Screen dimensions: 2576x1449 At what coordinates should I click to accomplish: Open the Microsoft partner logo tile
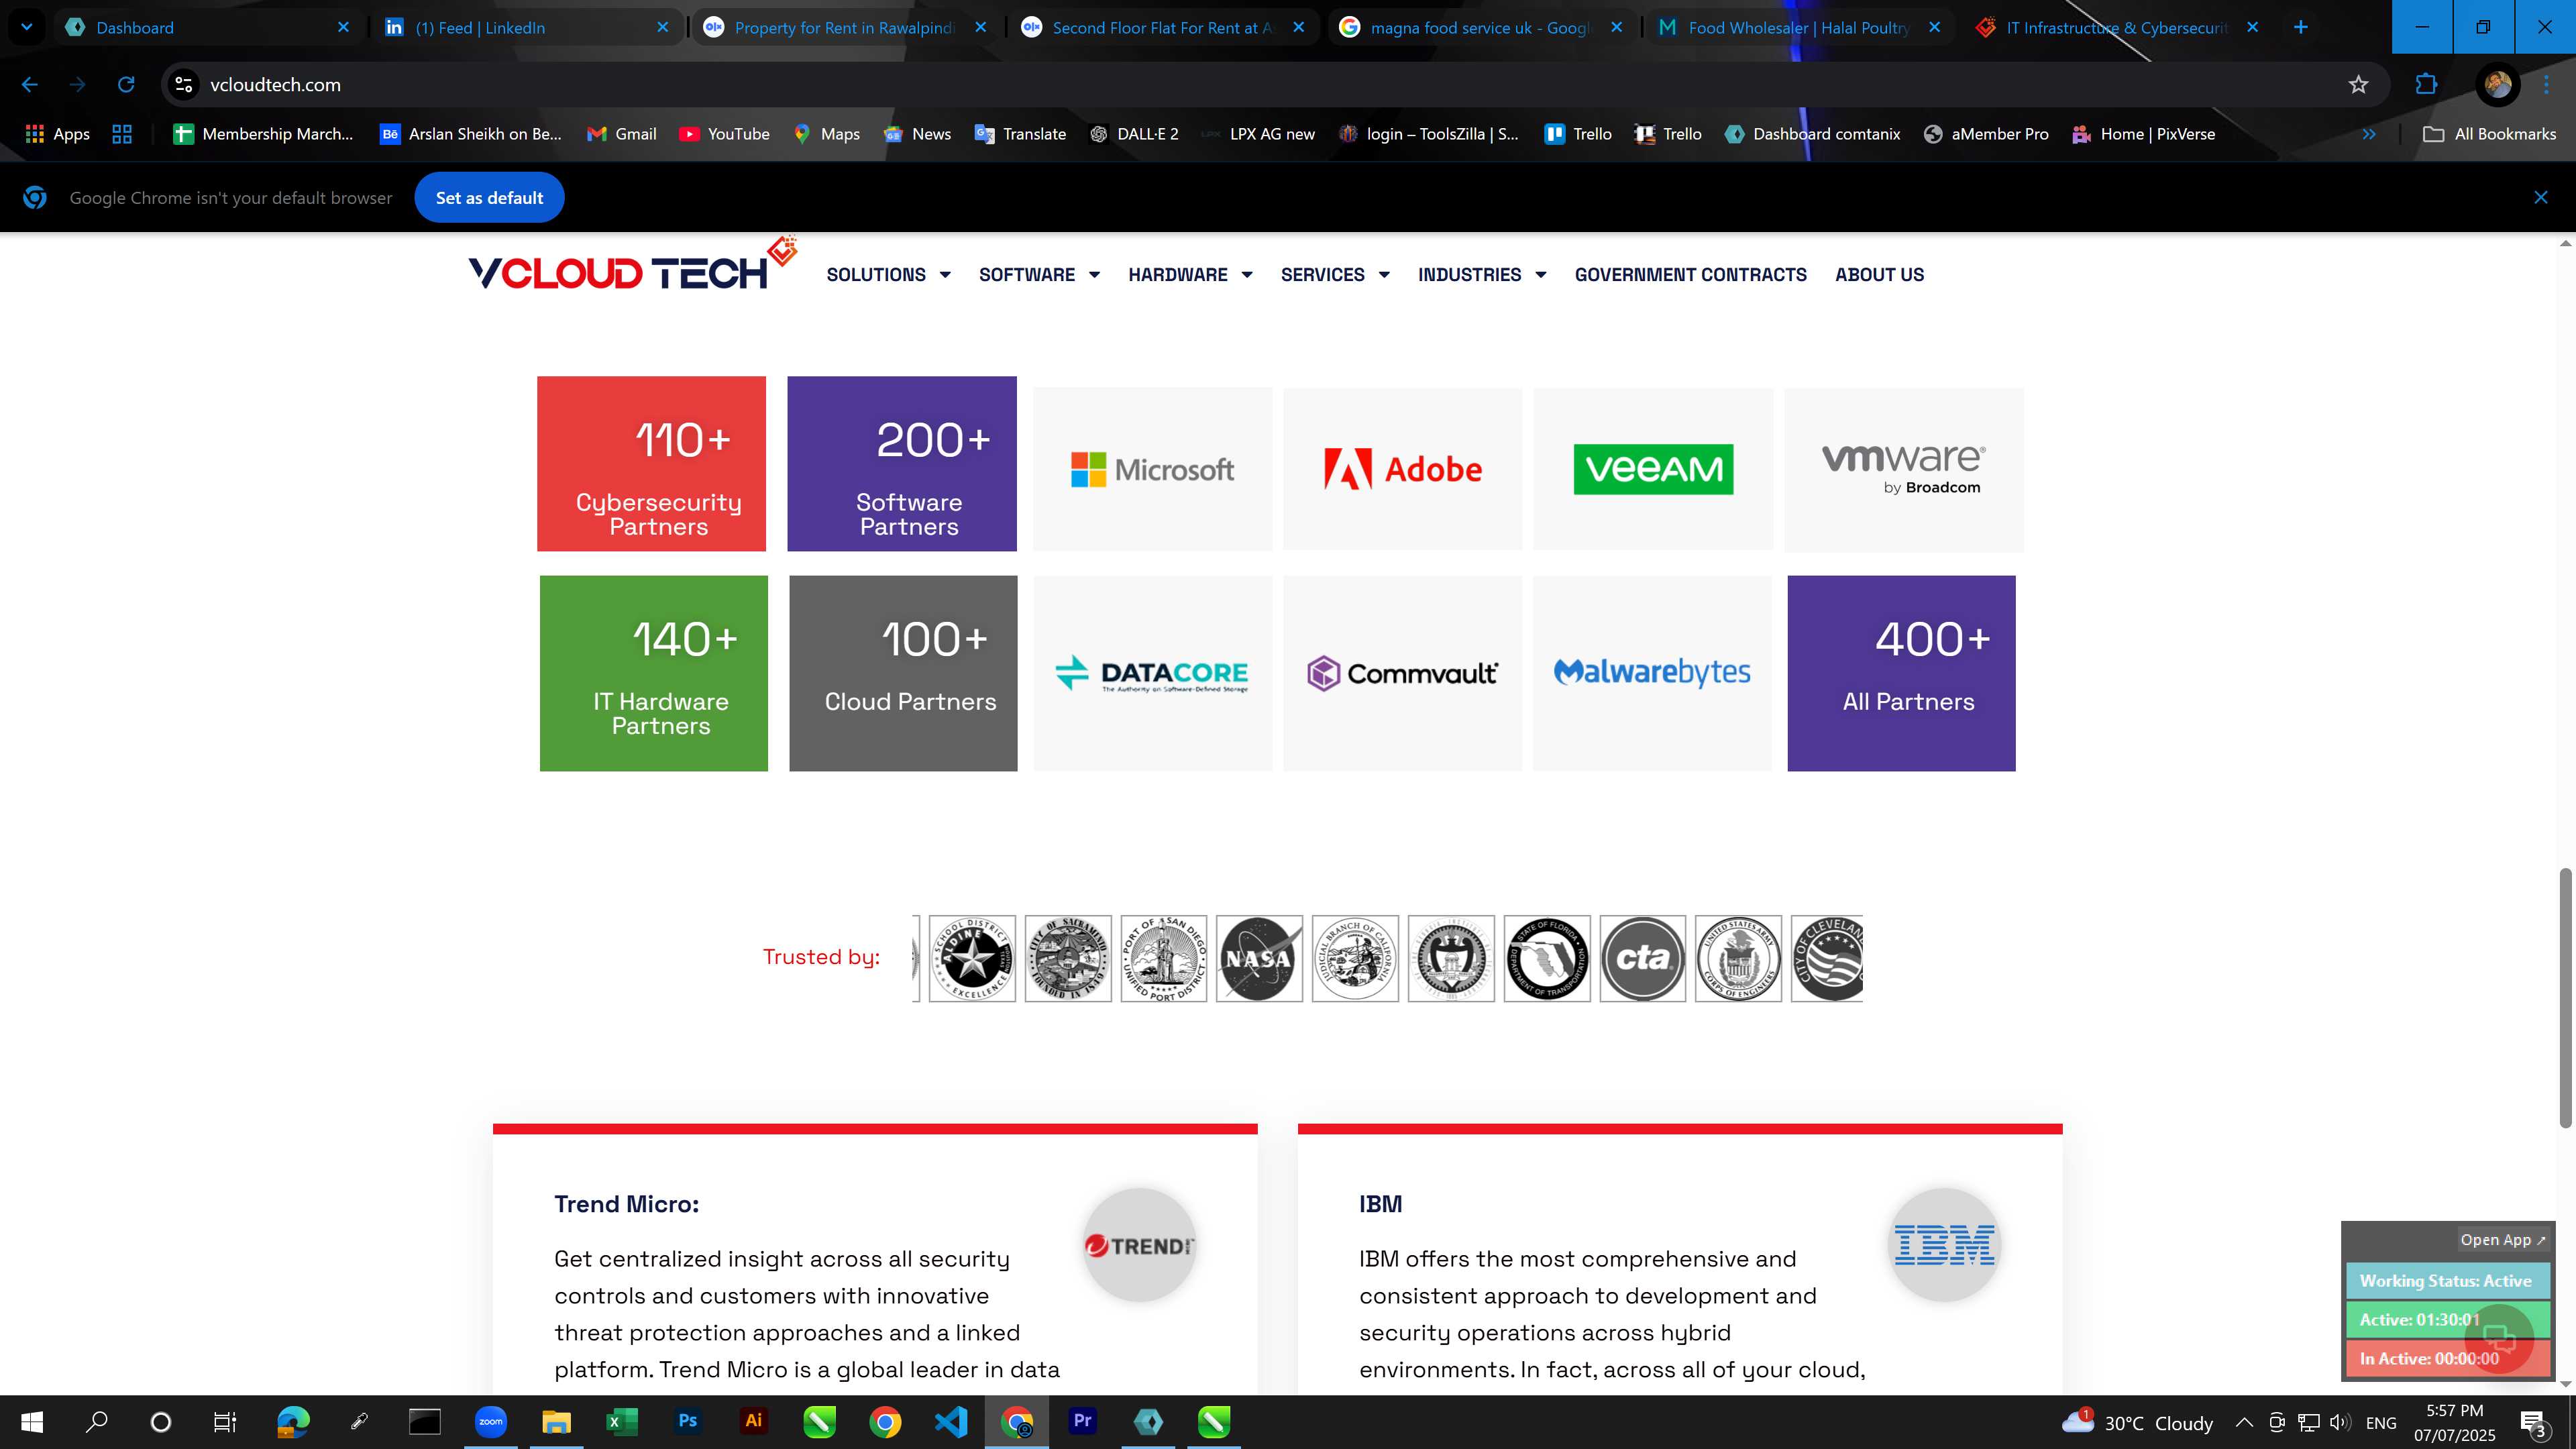click(x=1152, y=469)
